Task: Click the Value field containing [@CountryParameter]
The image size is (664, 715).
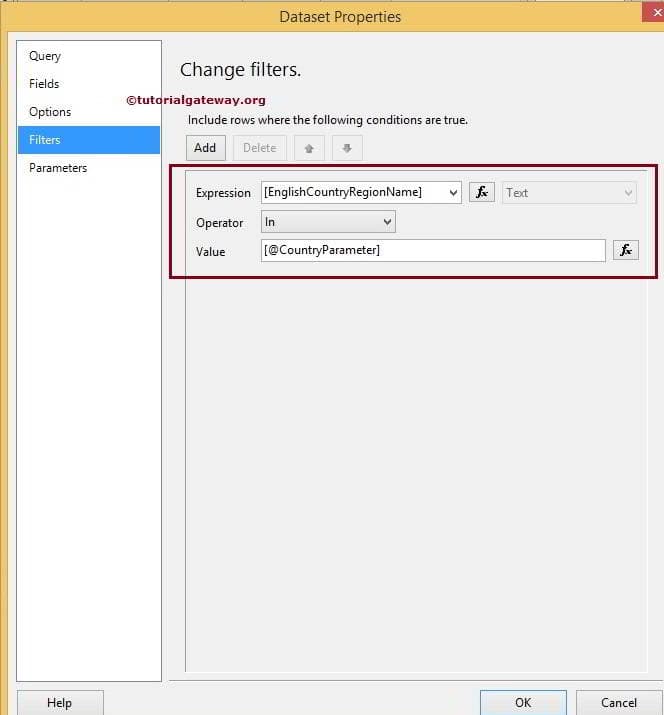Action: 433,250
